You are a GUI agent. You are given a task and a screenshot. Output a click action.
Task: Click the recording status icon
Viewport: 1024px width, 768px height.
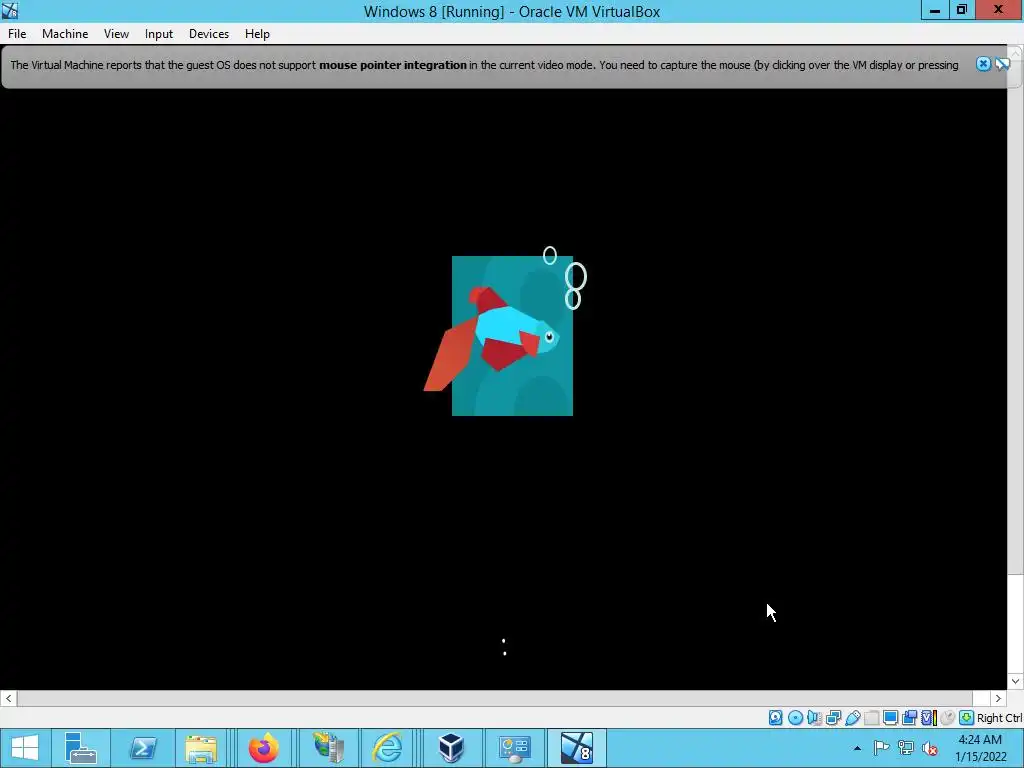tap(909, 718)
